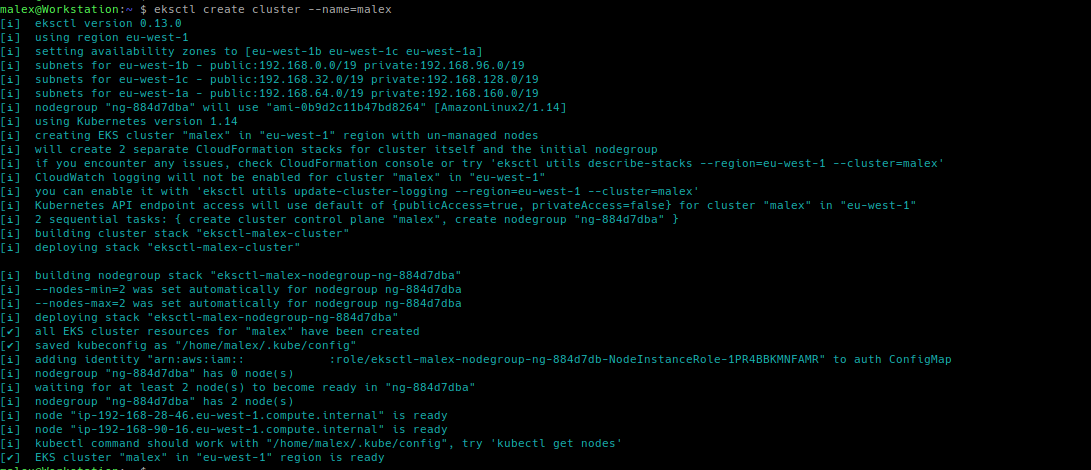Click the [i] marker beside 'eksctl version 0.13.0'
The image size is (1091, 470).
pyautogui.click(x=10, y=24)
